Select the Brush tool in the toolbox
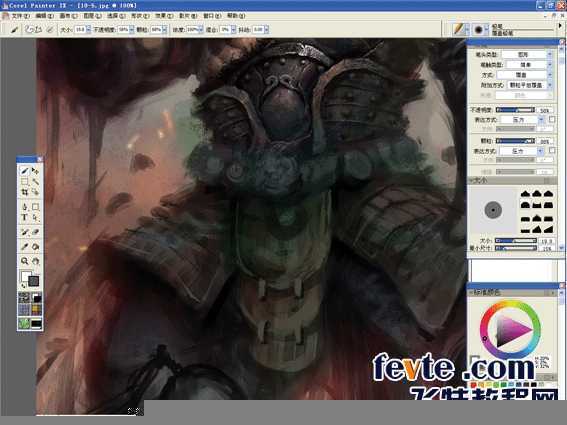 tap(24, 171)
